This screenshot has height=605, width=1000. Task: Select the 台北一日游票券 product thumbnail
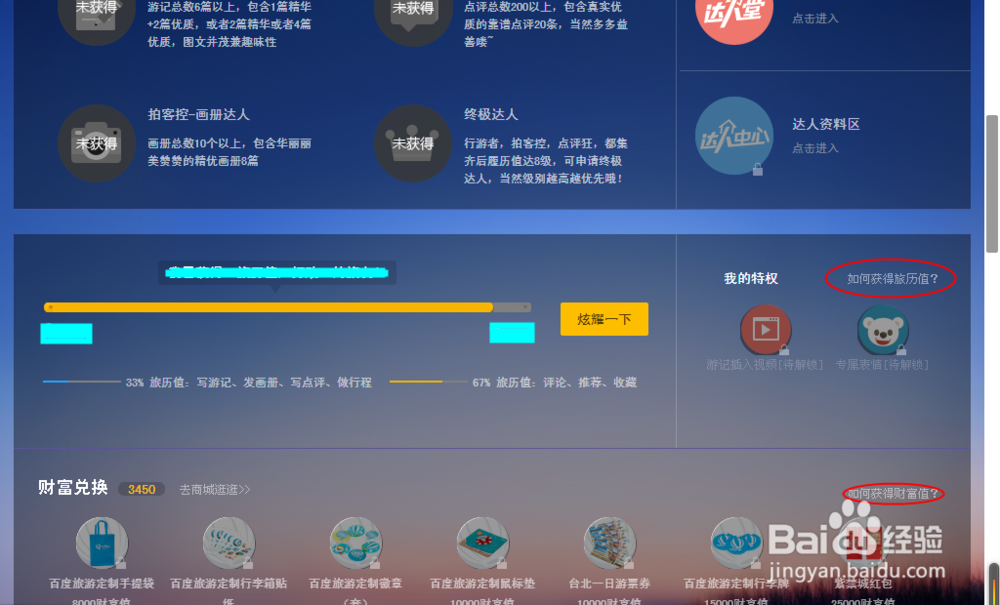[x=609, y=542]
